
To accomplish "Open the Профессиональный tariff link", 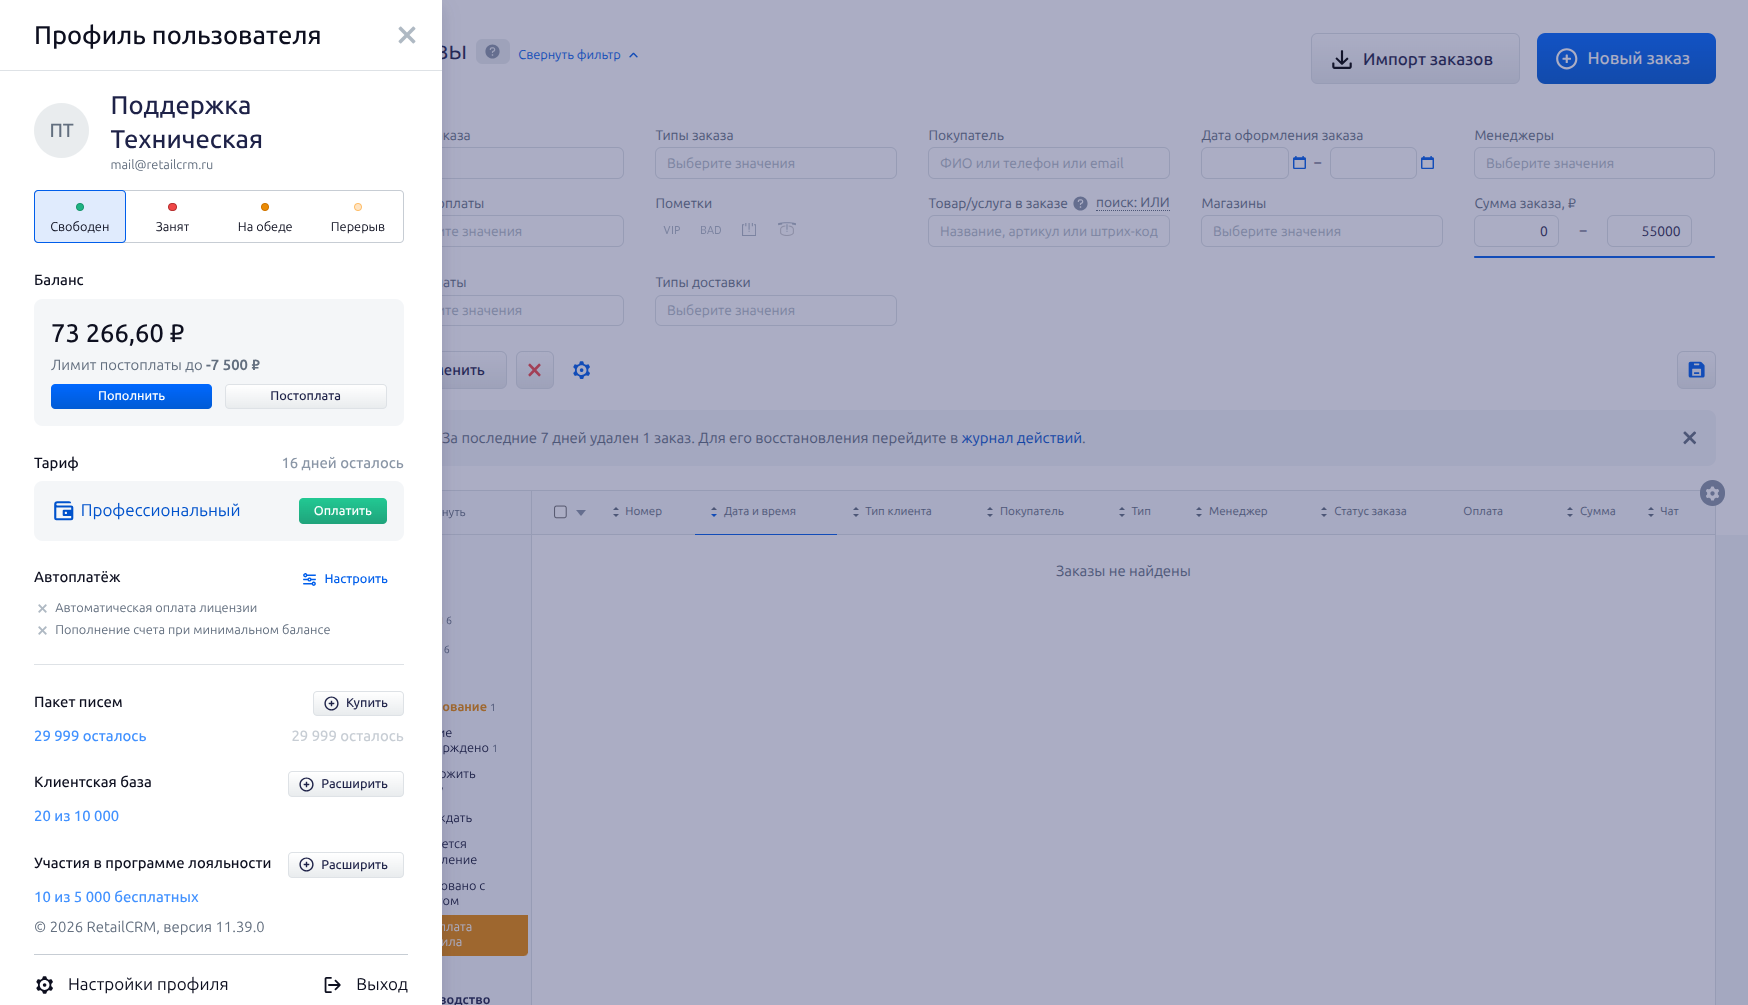I will pos(161,510).
